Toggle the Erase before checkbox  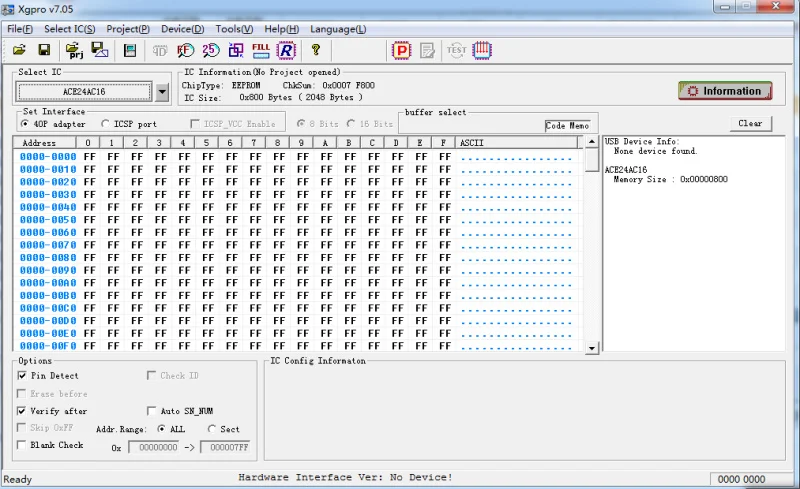tap(21, 394)
